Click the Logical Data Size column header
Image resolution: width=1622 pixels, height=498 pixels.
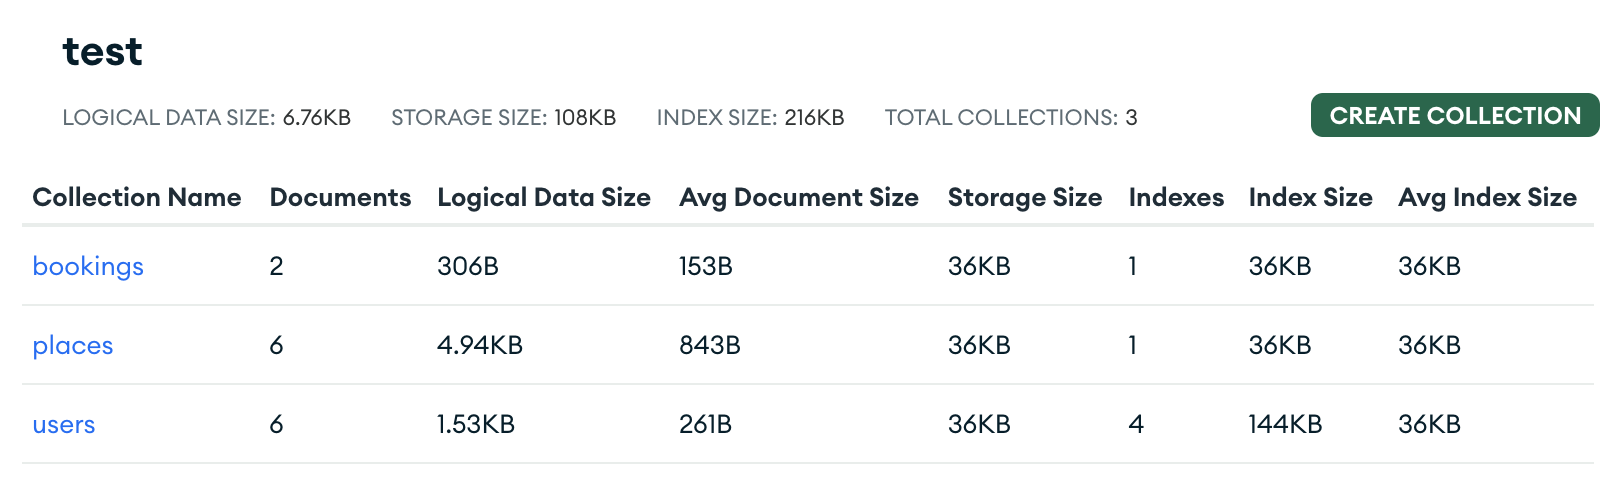coord(544,197)
